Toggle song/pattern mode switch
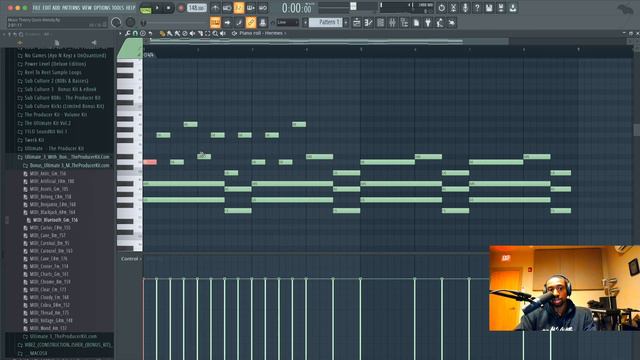This screenshot has width=640, height=360. [145, 8]
